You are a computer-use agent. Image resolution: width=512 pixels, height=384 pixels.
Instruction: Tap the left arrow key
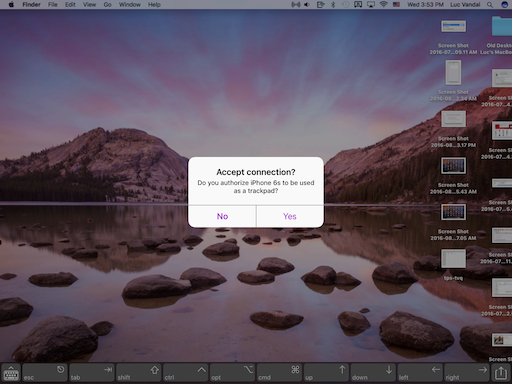point(420,373)
